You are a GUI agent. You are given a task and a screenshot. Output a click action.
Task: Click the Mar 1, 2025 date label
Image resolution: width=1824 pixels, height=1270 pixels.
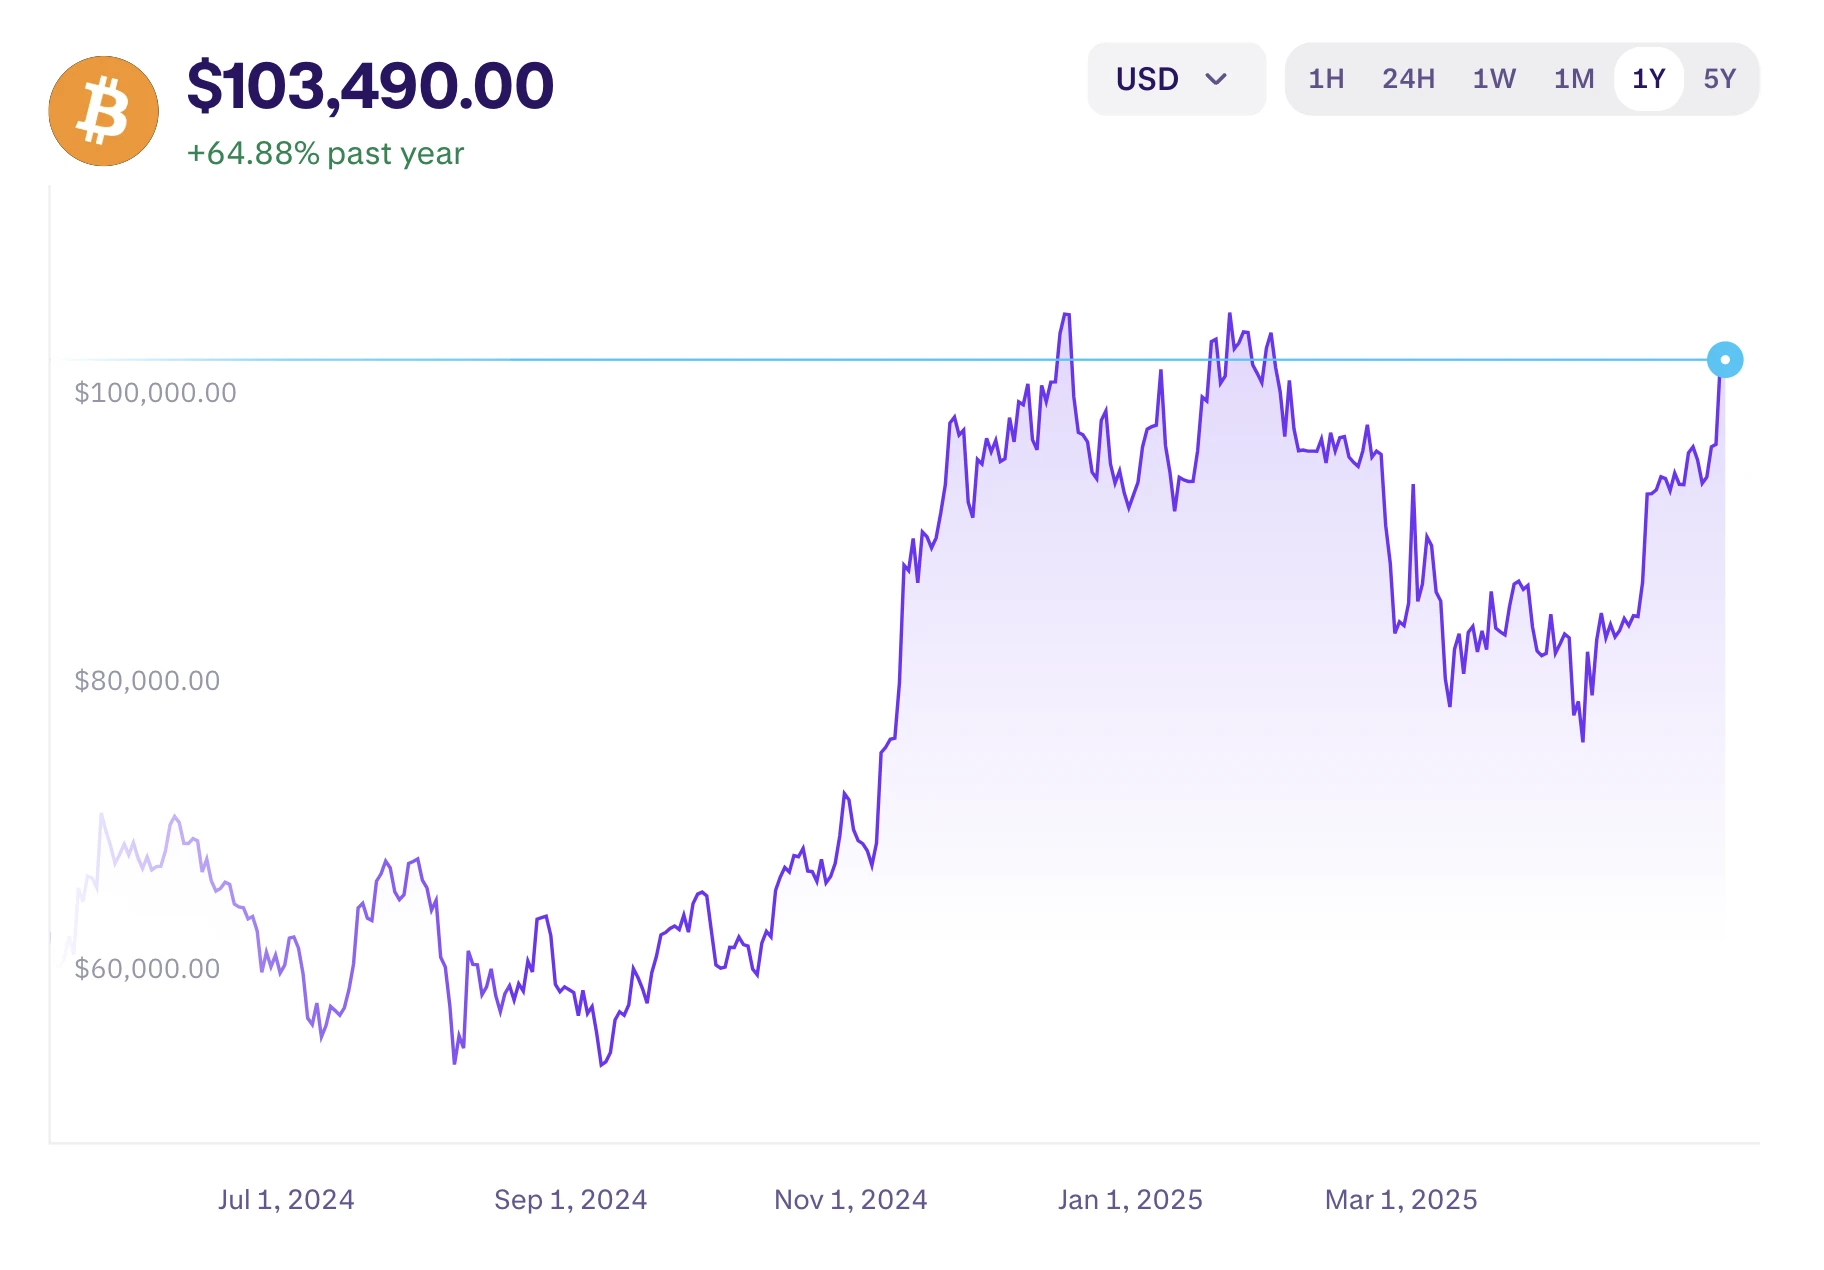tap(1401, 1200)
